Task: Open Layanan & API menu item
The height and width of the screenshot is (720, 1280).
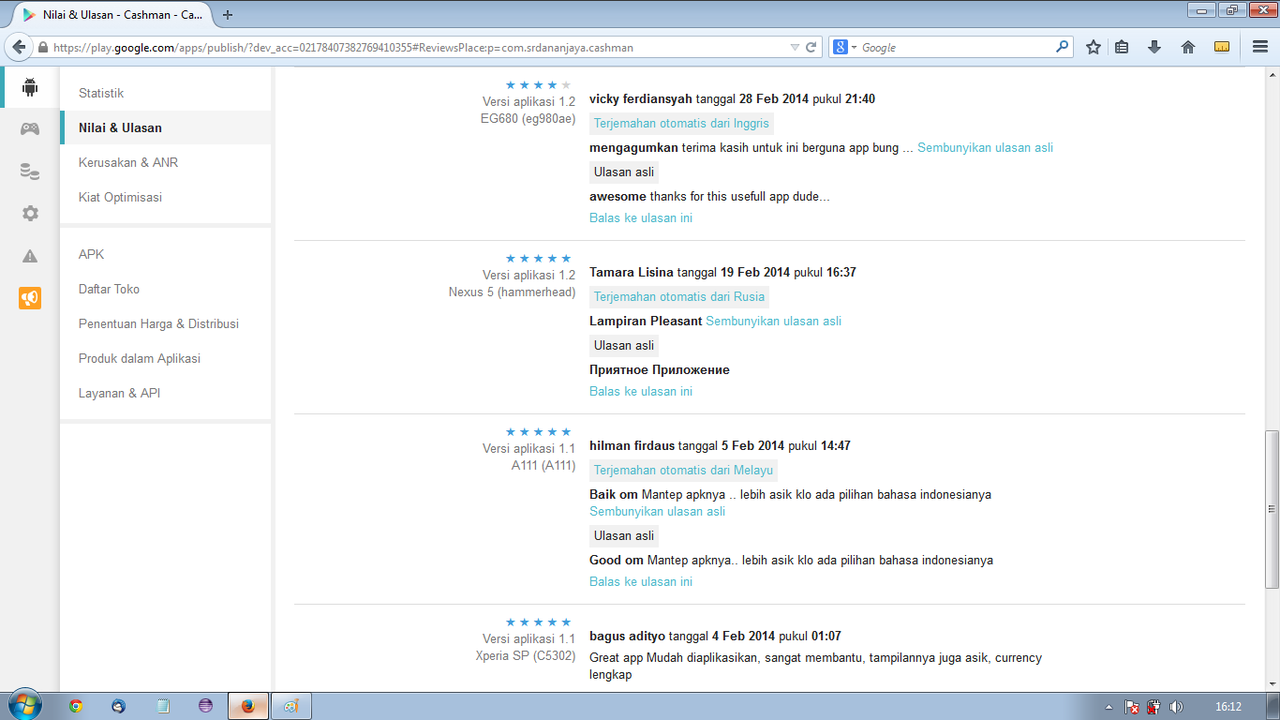Action: (119, 393)
